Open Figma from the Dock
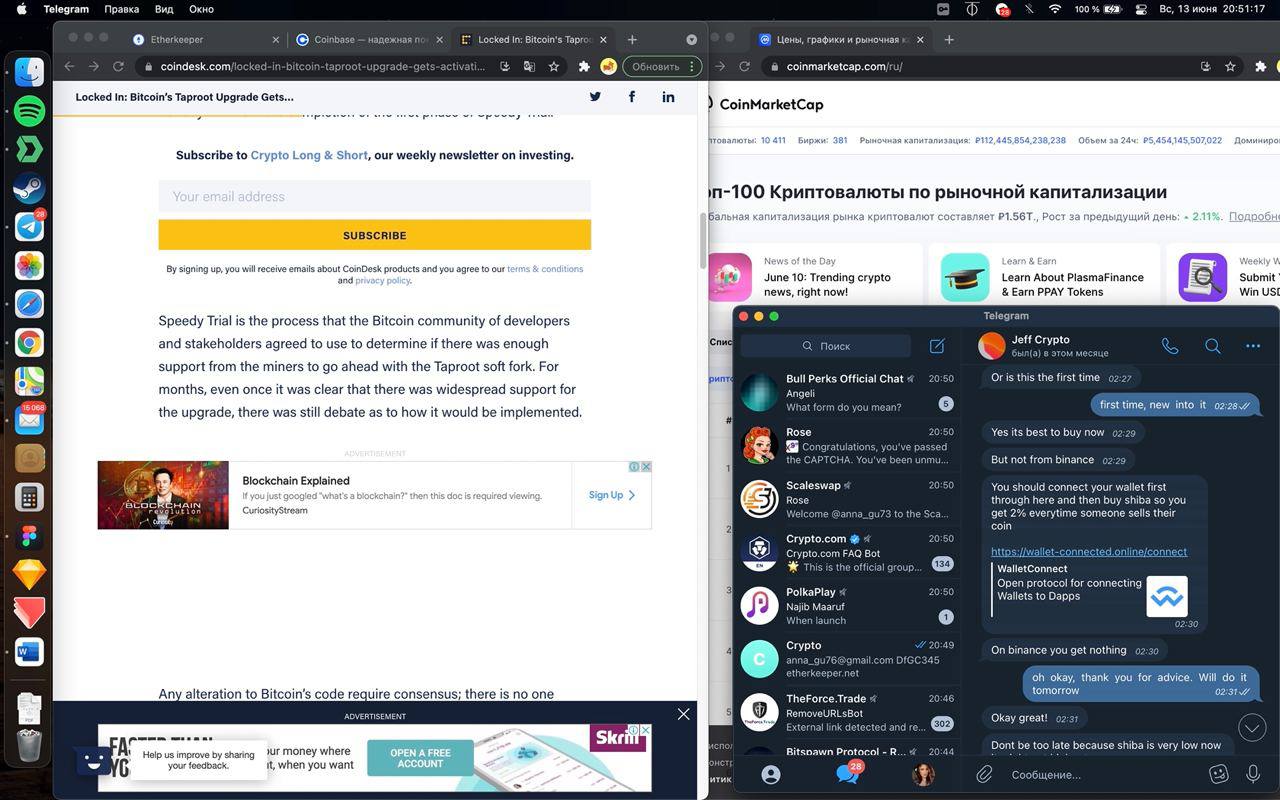Viewport: 1280px width, 800px height. click(29, 536)
